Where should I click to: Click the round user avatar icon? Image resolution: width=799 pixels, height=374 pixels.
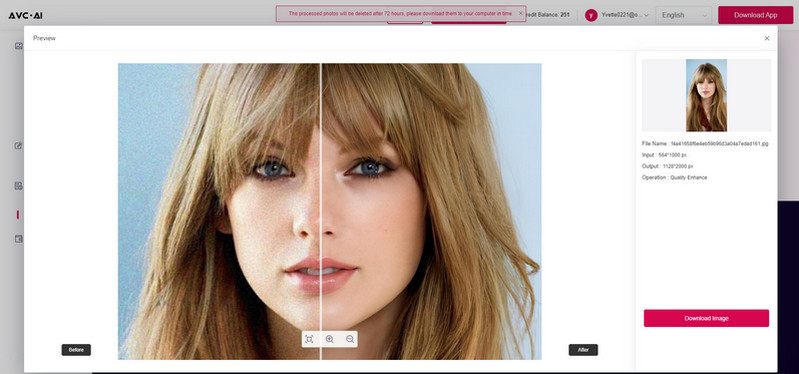(591, 15)
